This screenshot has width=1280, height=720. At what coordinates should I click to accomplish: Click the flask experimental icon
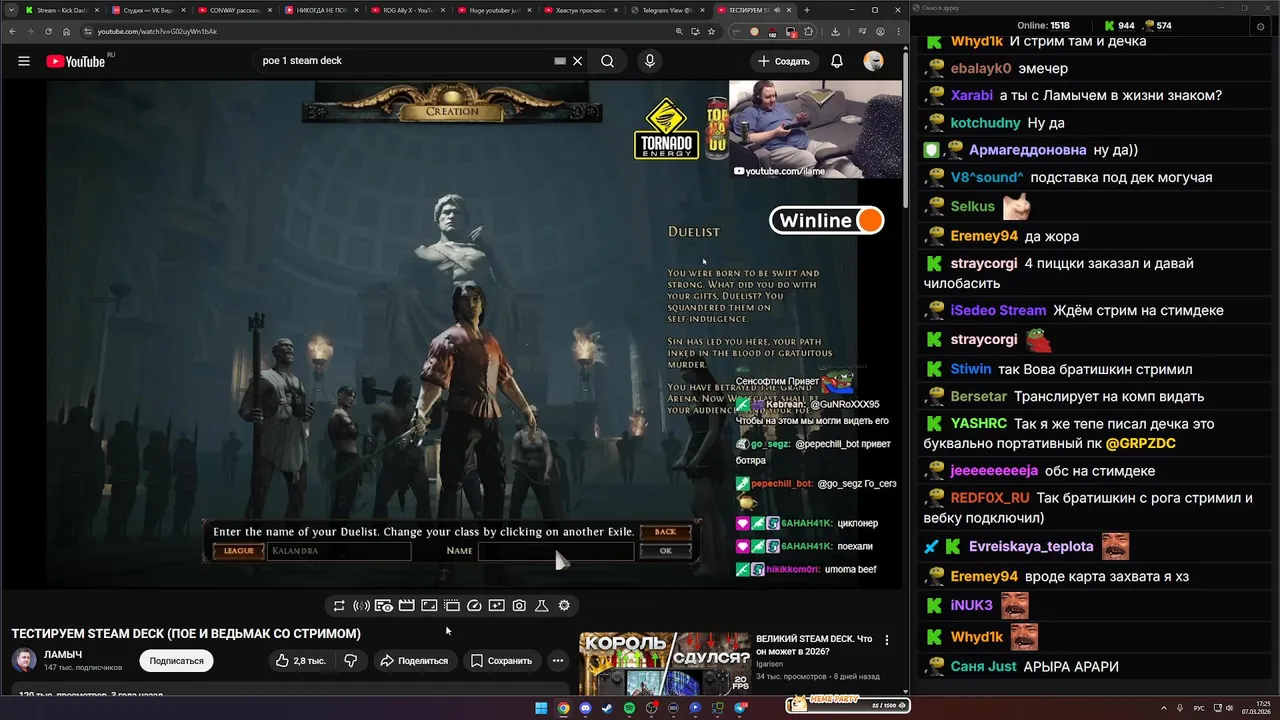click(x=542, y=605)
